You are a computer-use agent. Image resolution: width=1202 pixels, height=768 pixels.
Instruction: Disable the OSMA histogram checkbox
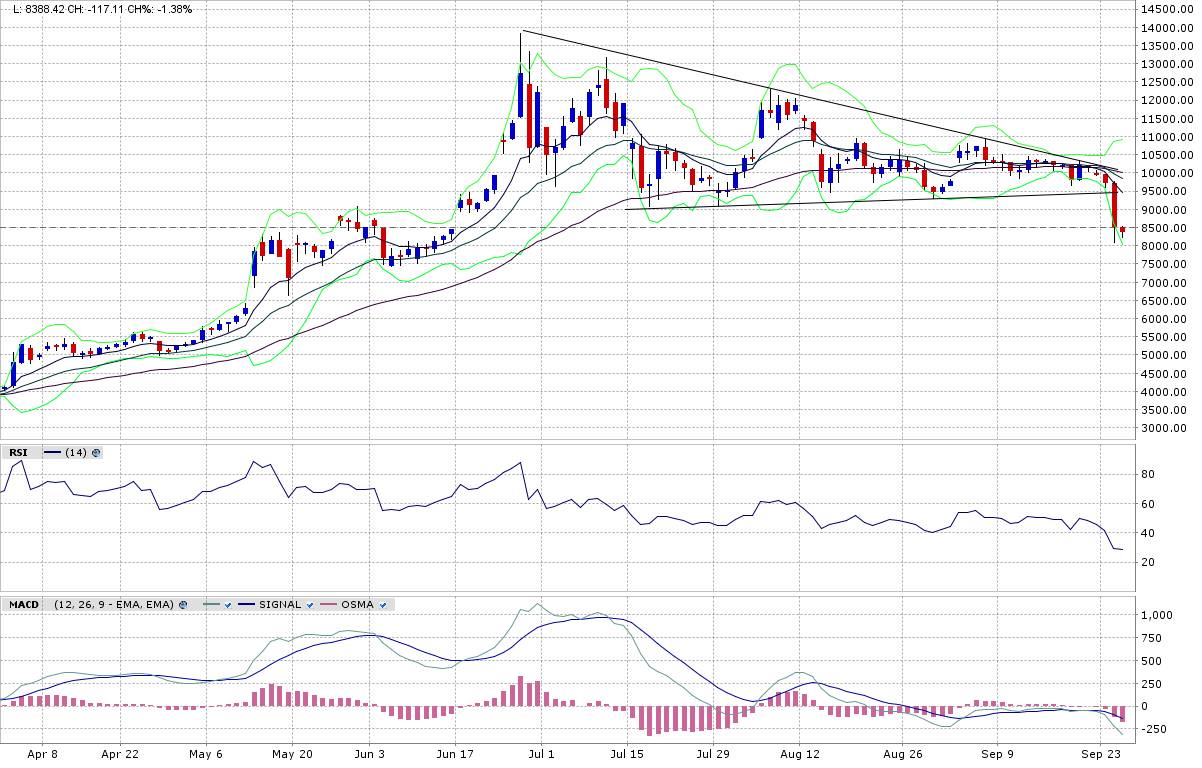(382, 605)
